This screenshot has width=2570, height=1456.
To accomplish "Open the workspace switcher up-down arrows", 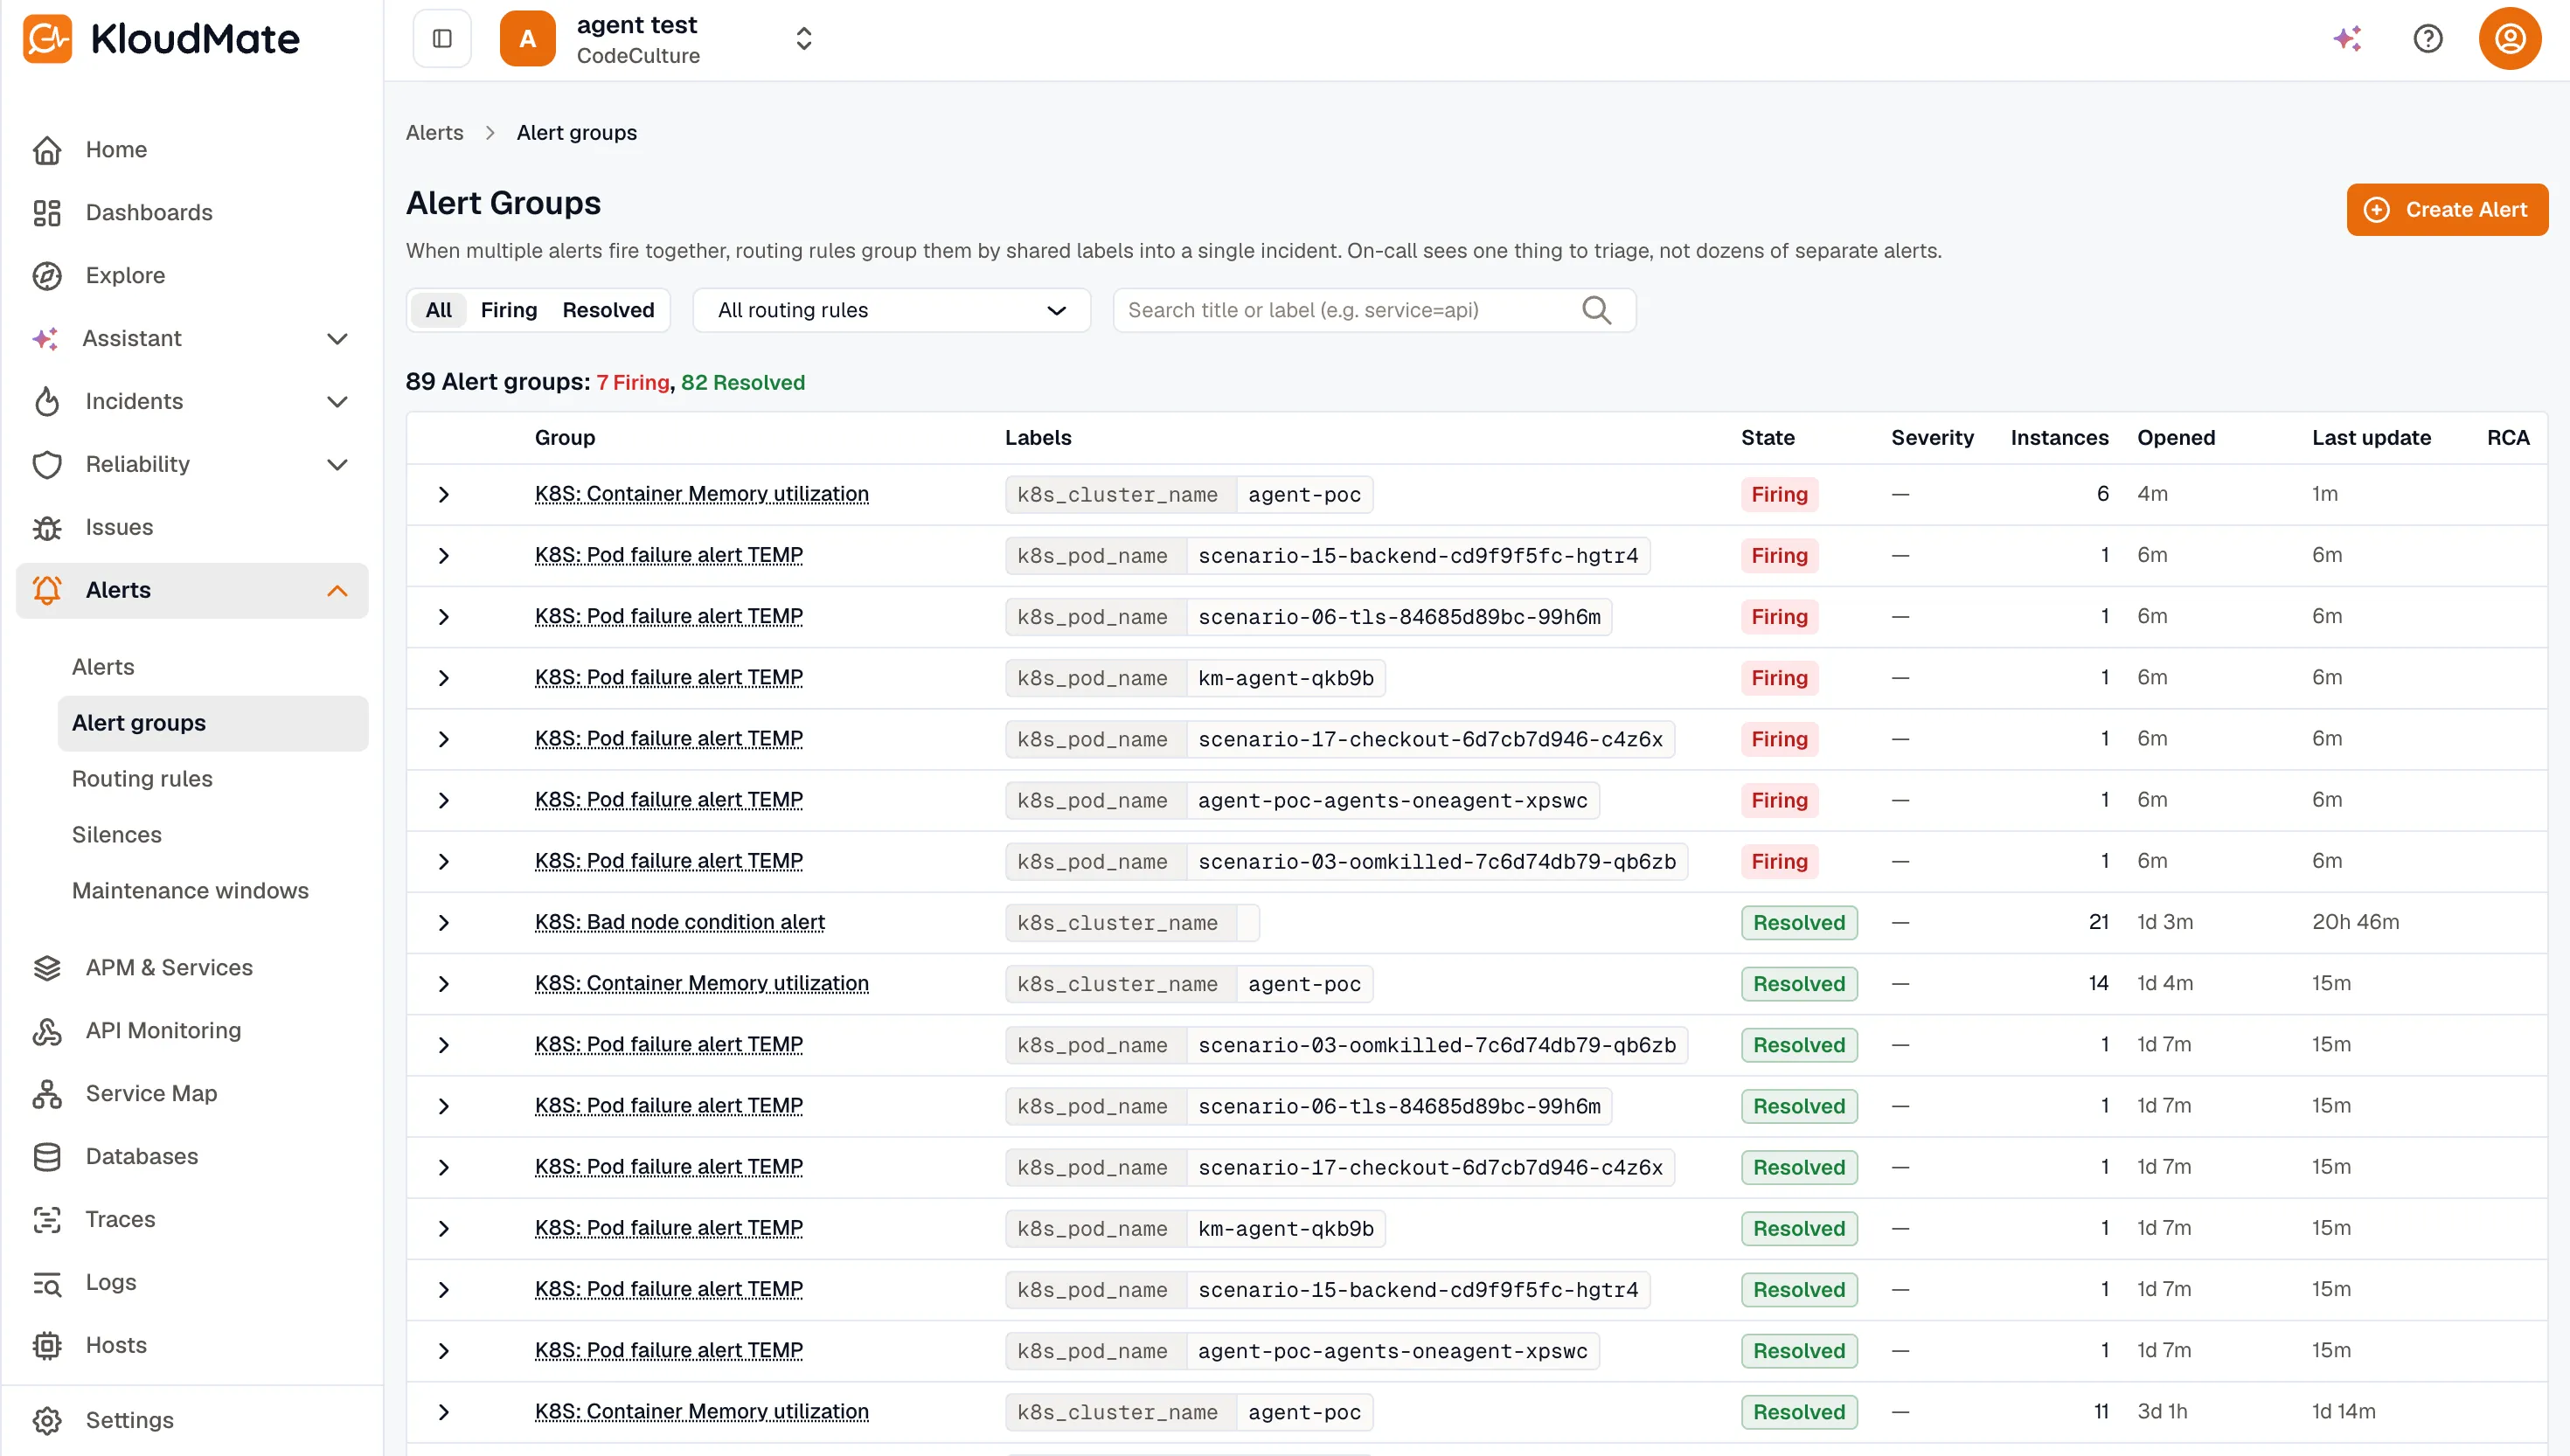I will pos(803,38).
